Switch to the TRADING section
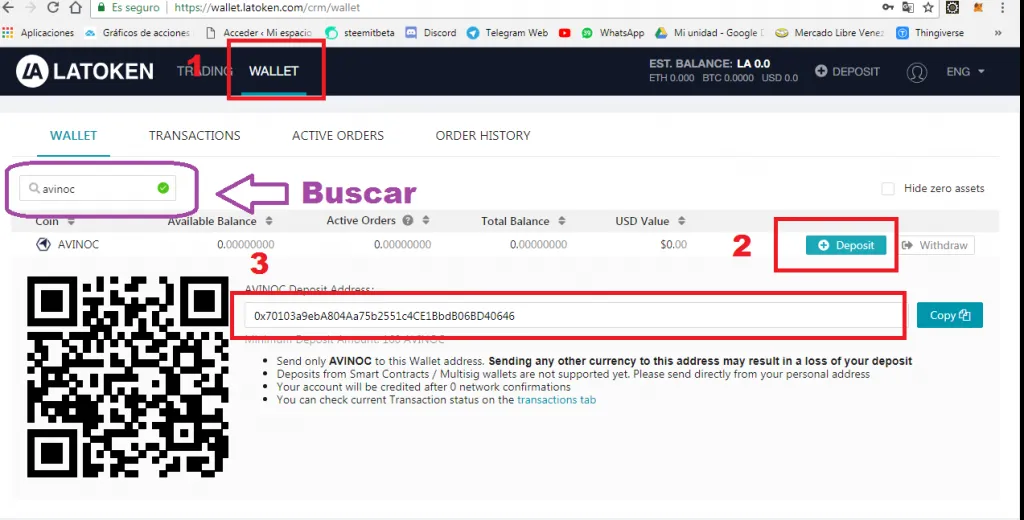Screen dimensions: 1024x520 pyautogui.click(x=204, y=71)
